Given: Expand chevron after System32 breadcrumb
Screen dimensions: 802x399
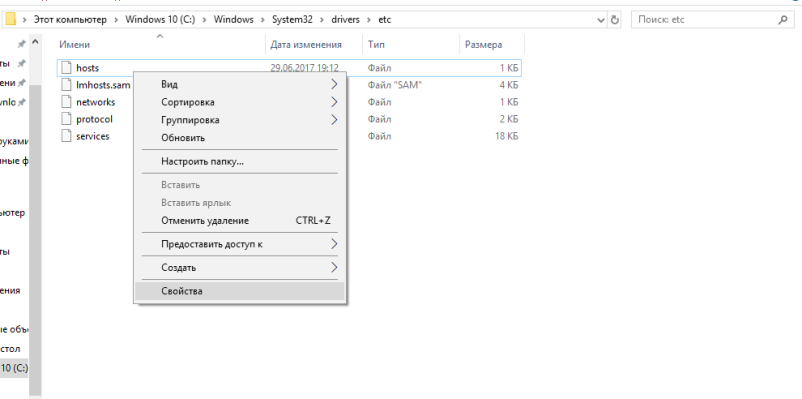Looking at the screenshot, I should (323, 20).
